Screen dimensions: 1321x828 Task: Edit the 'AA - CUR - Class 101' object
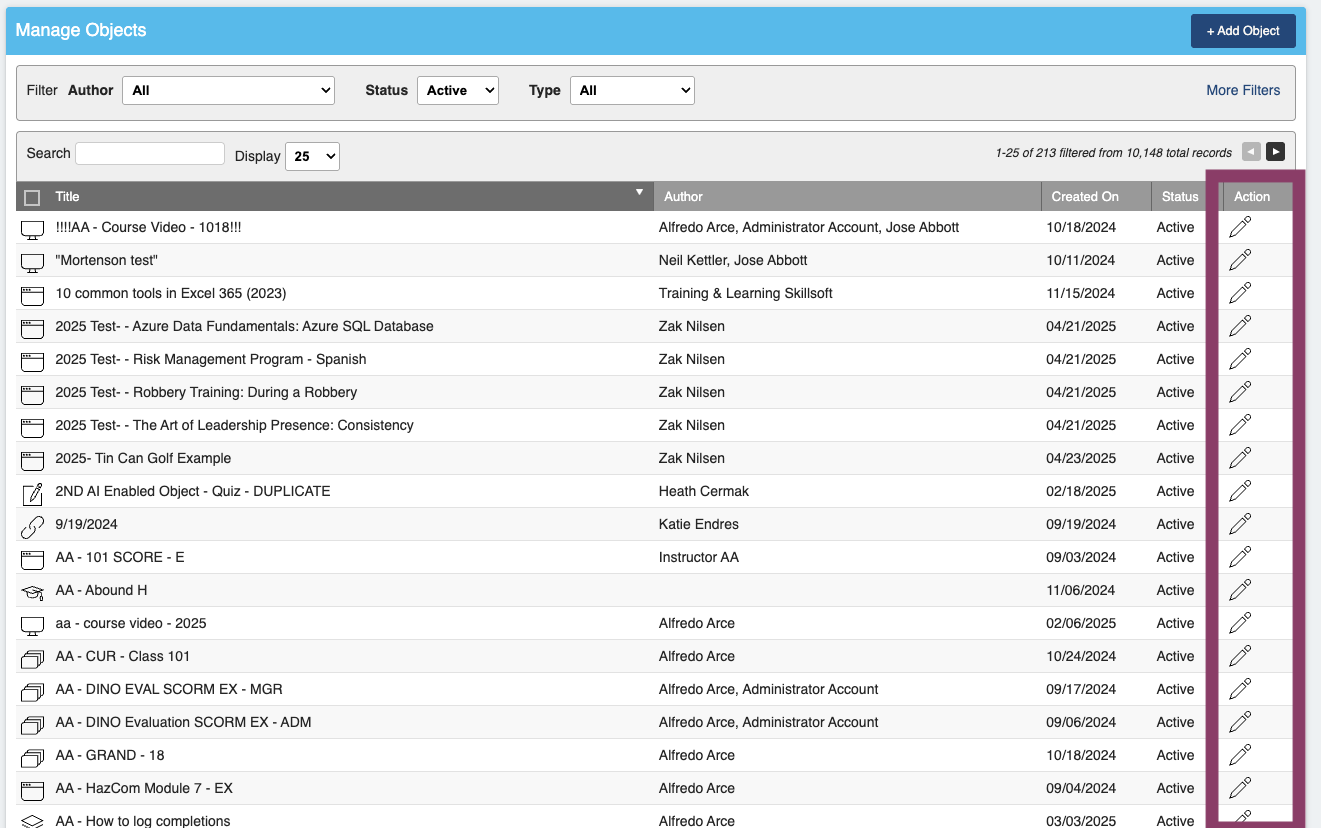pyautogui.click(x=1240, y=656)
